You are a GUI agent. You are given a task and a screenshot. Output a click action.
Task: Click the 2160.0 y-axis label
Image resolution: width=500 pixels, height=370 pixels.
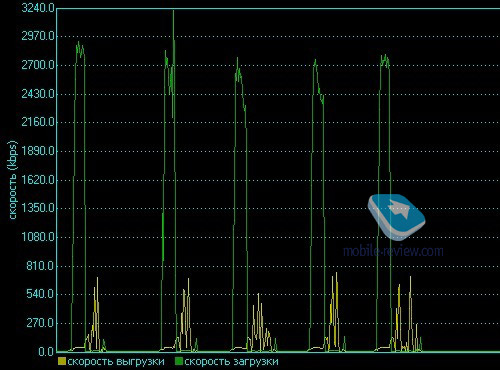[x=38, y=122]
